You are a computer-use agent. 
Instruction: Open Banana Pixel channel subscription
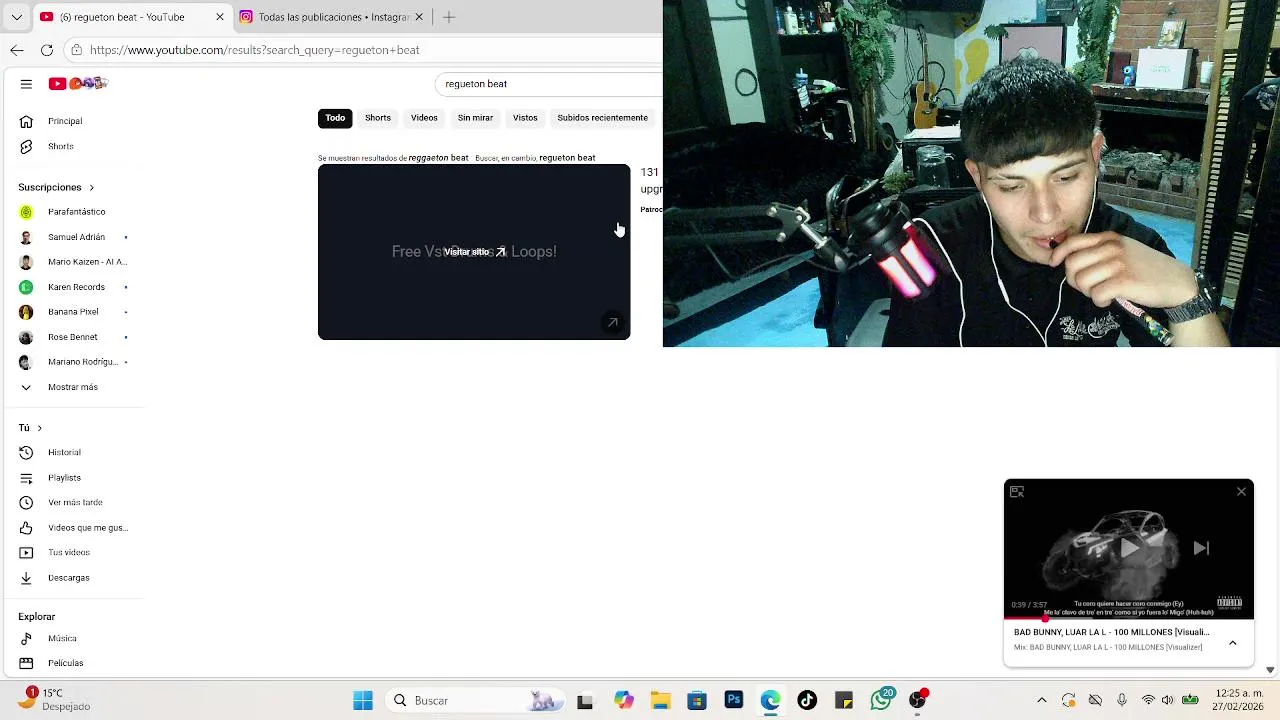pyautogui.click(x=72, y=312)
